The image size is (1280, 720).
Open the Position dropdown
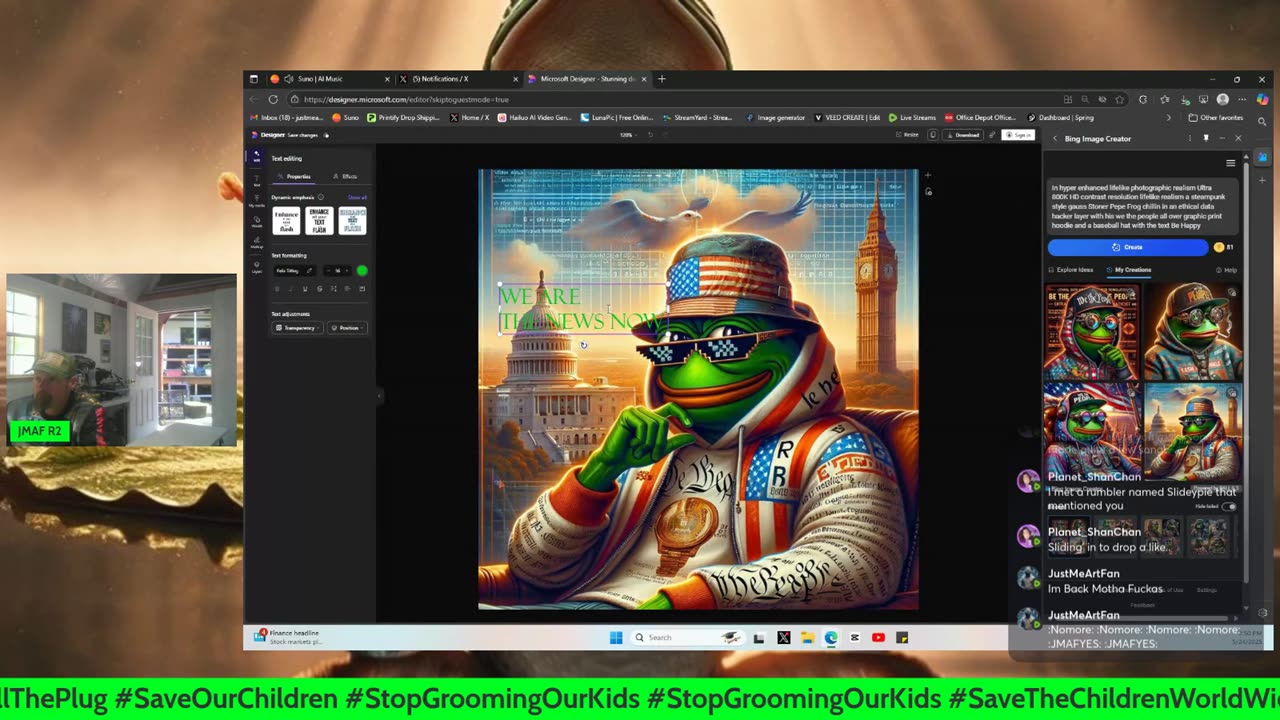[x=347, y=328]
